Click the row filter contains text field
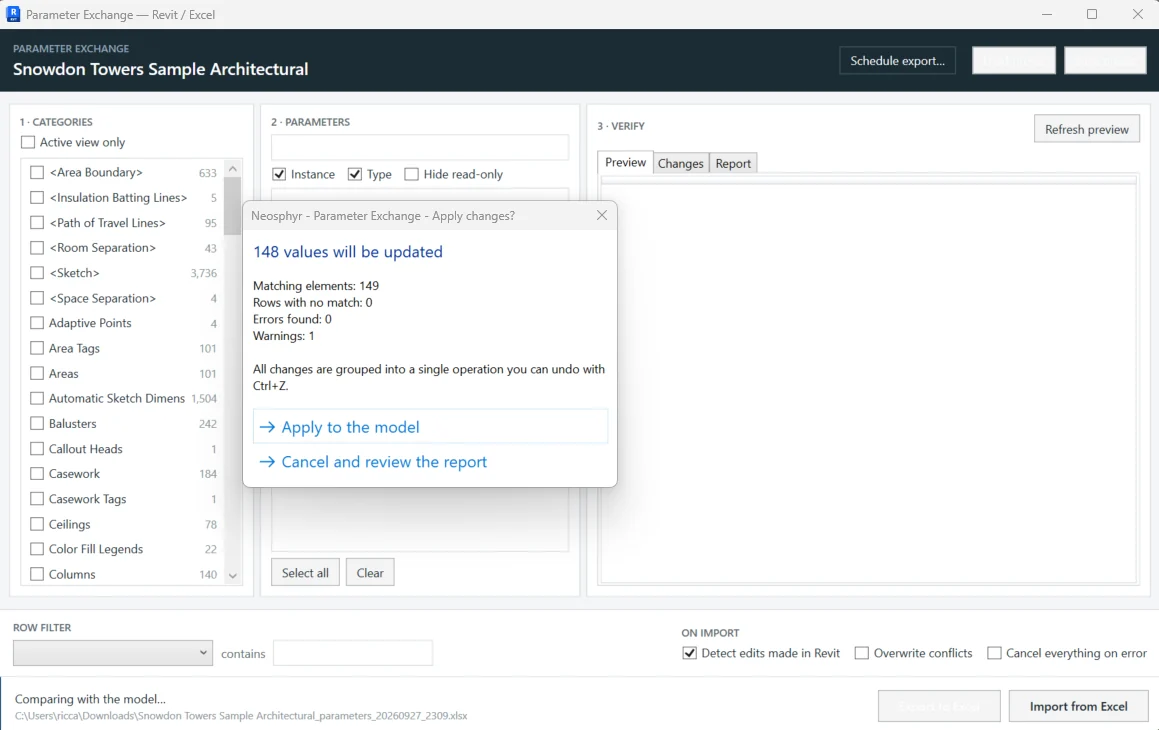Image resolution: width=1159 pixels, height=730 pixels. click(x=353, y=653)
